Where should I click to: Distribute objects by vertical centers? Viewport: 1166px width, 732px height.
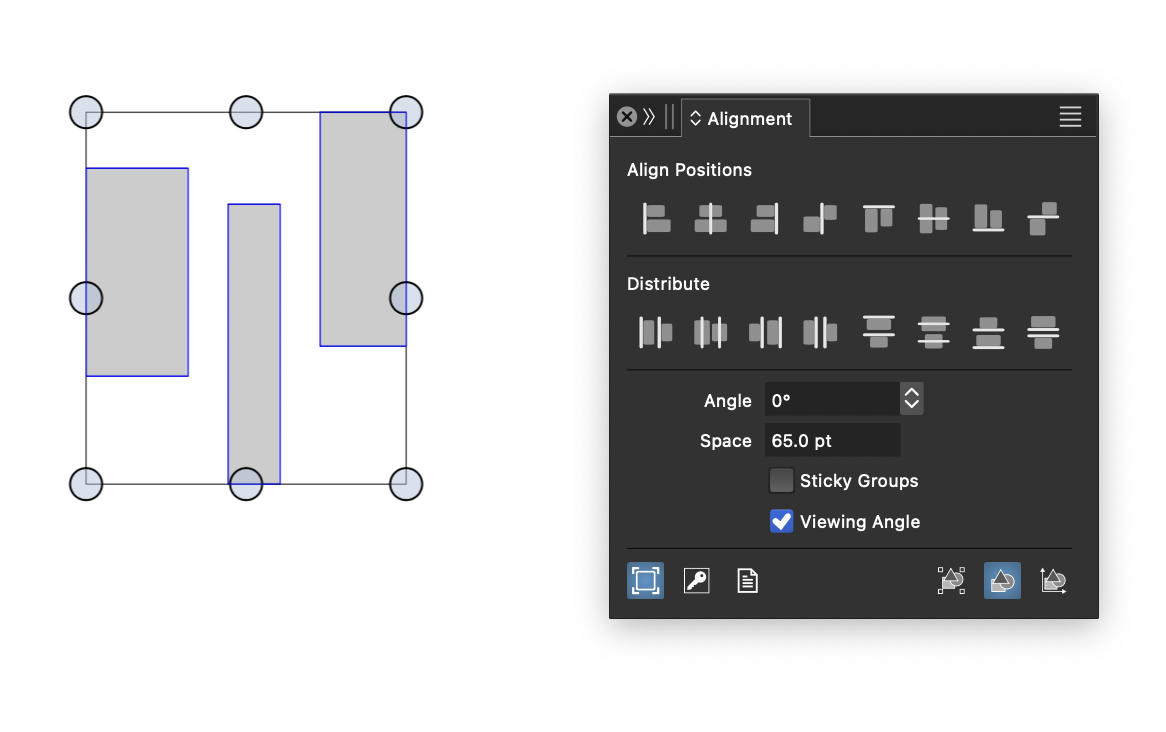point(933,332)
